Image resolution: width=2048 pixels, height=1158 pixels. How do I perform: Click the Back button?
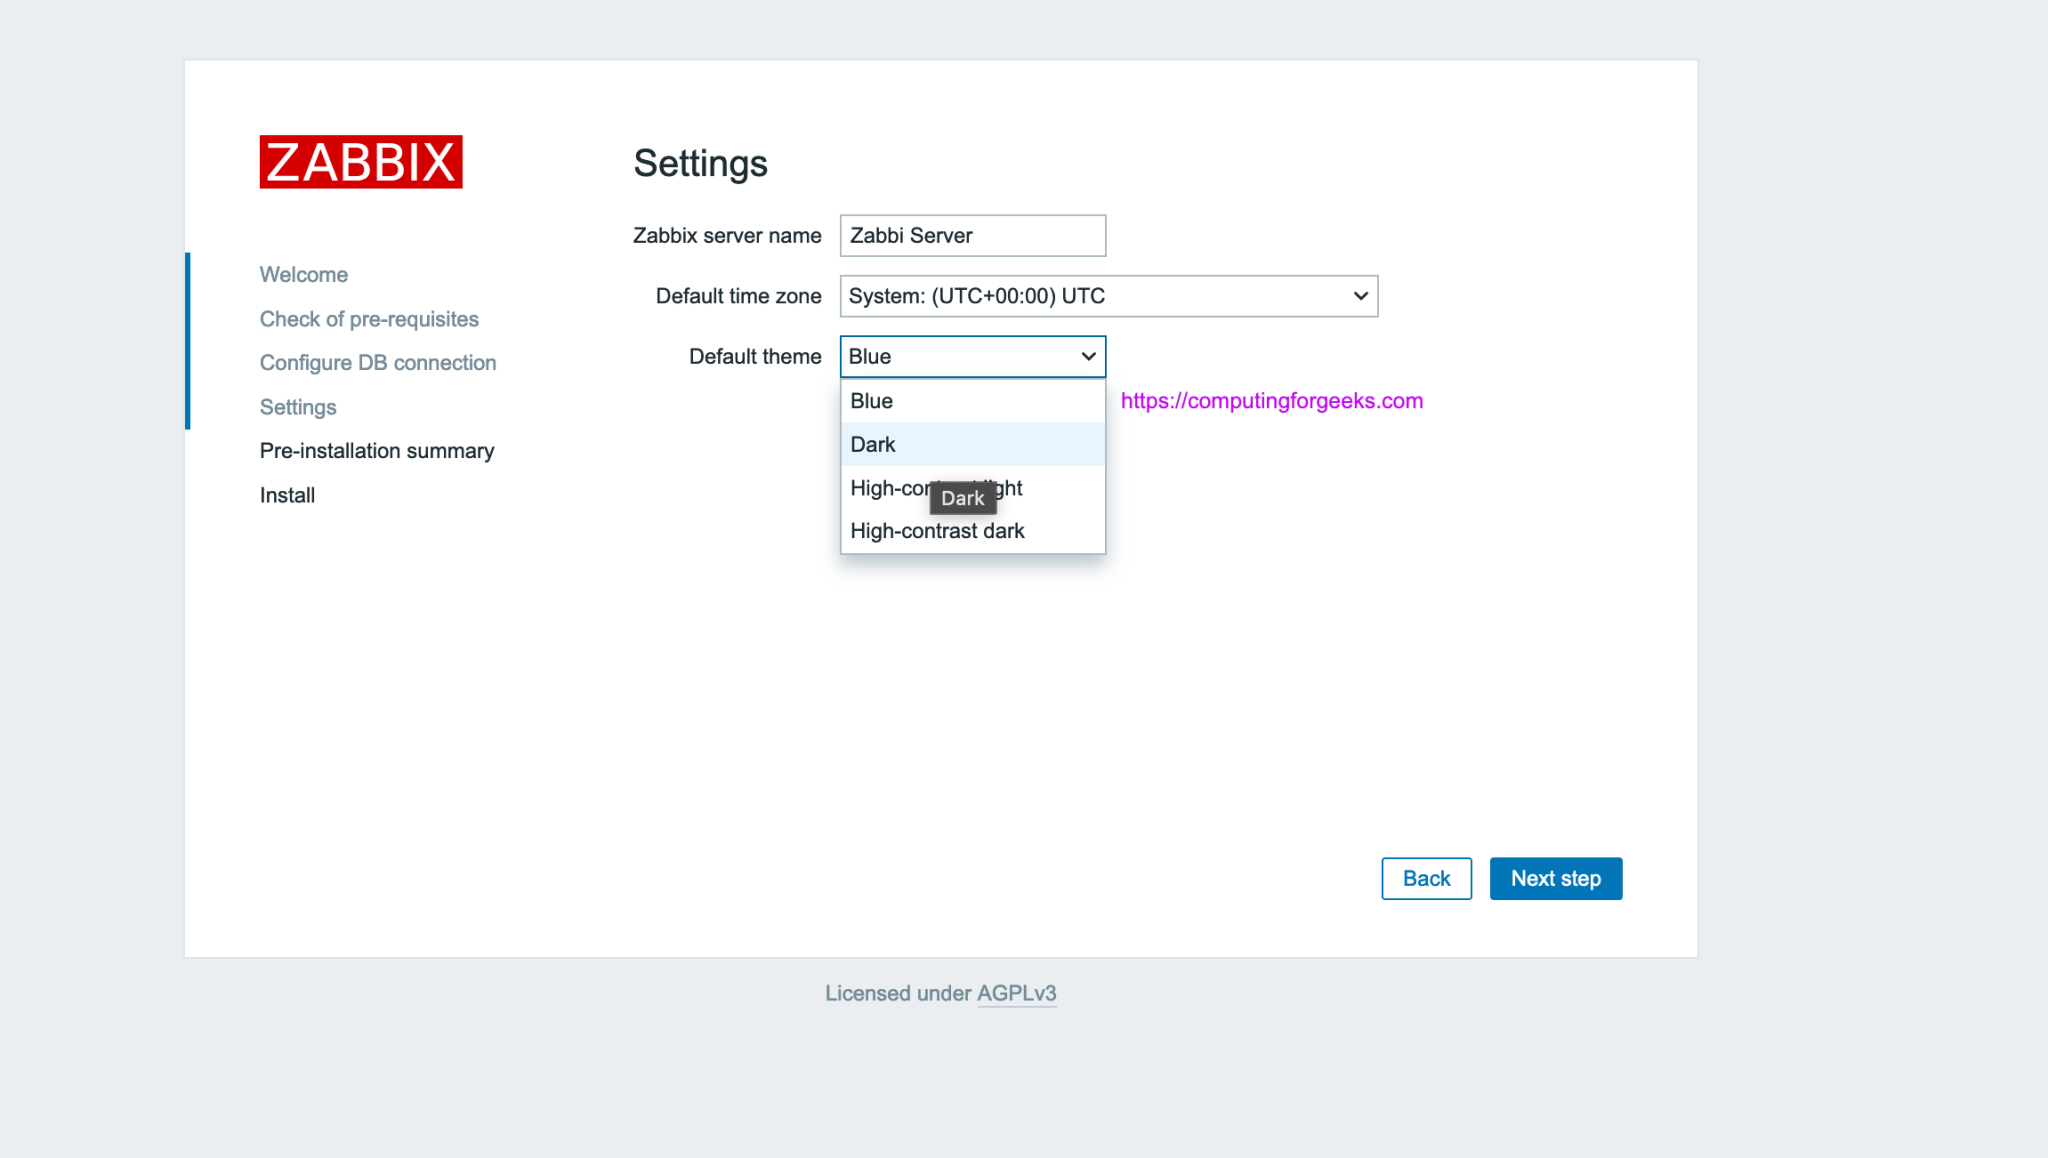coord(1426,878)
